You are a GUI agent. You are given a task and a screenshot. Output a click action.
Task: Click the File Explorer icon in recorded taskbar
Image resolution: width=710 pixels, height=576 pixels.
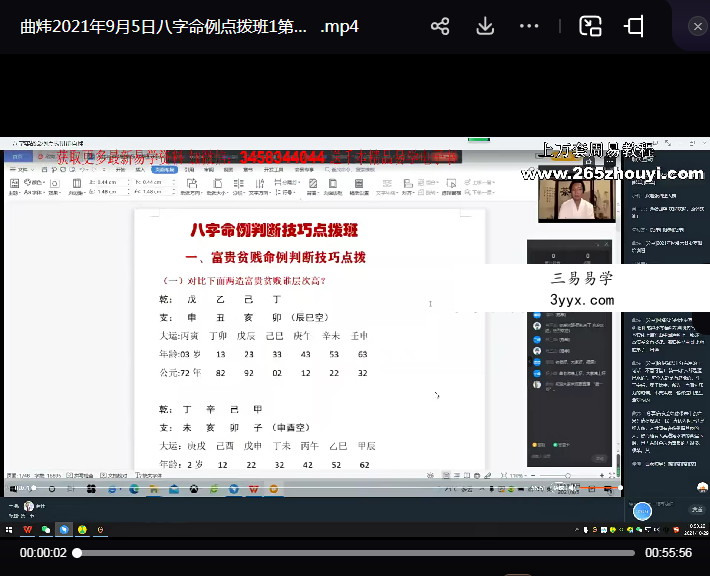pyautogui.click(x=154, y=489)
